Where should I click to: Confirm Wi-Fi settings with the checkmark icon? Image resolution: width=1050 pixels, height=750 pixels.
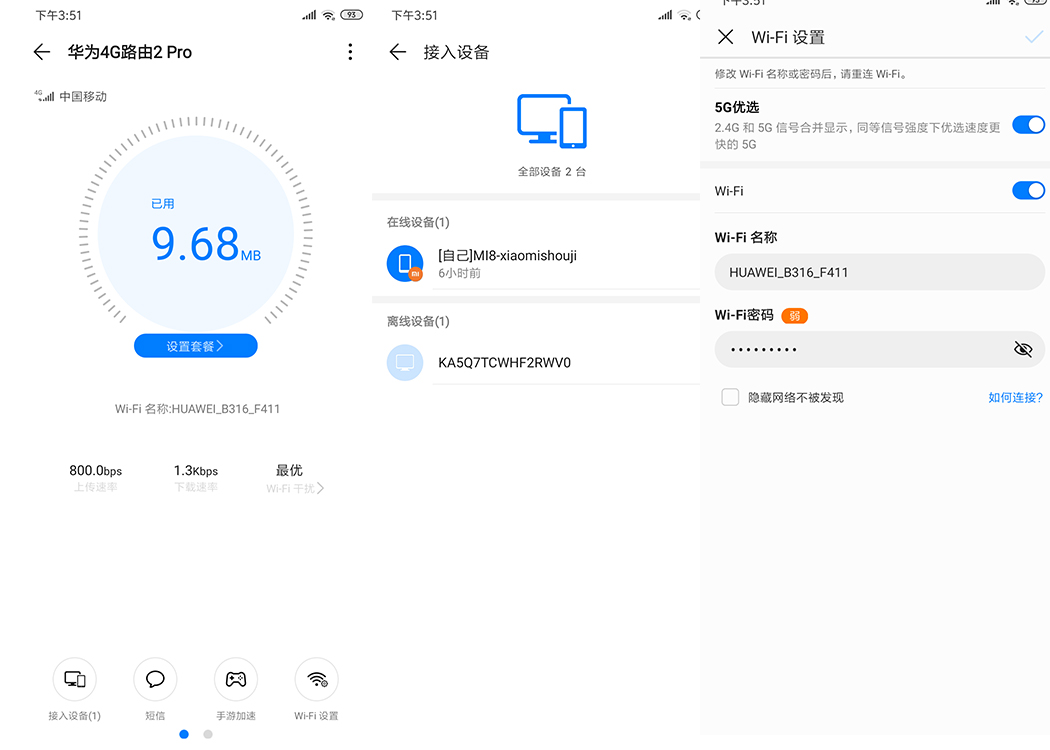click(x=1036, y=36)
